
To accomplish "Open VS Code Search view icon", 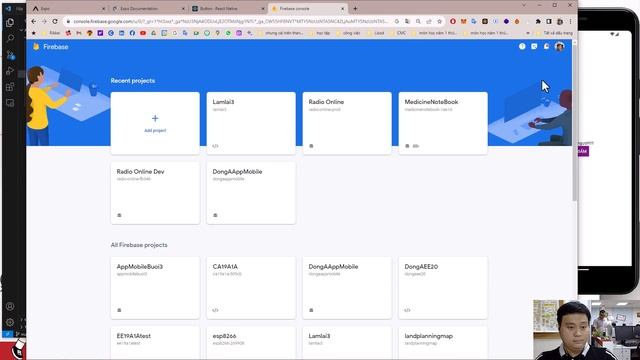I will [x=10, y=38].
